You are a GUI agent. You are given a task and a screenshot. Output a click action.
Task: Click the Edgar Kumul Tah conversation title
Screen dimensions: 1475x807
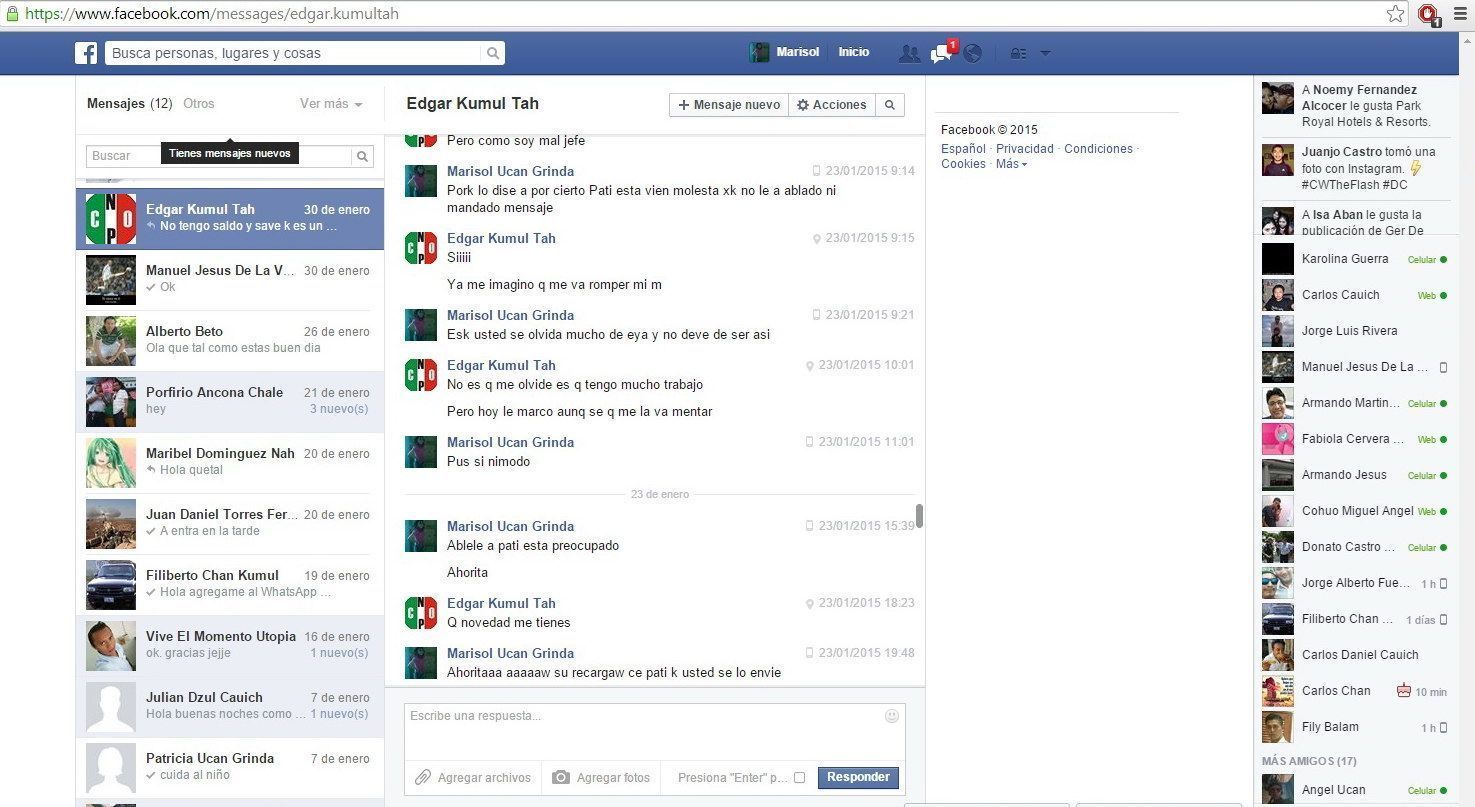(x=472, y=104)
